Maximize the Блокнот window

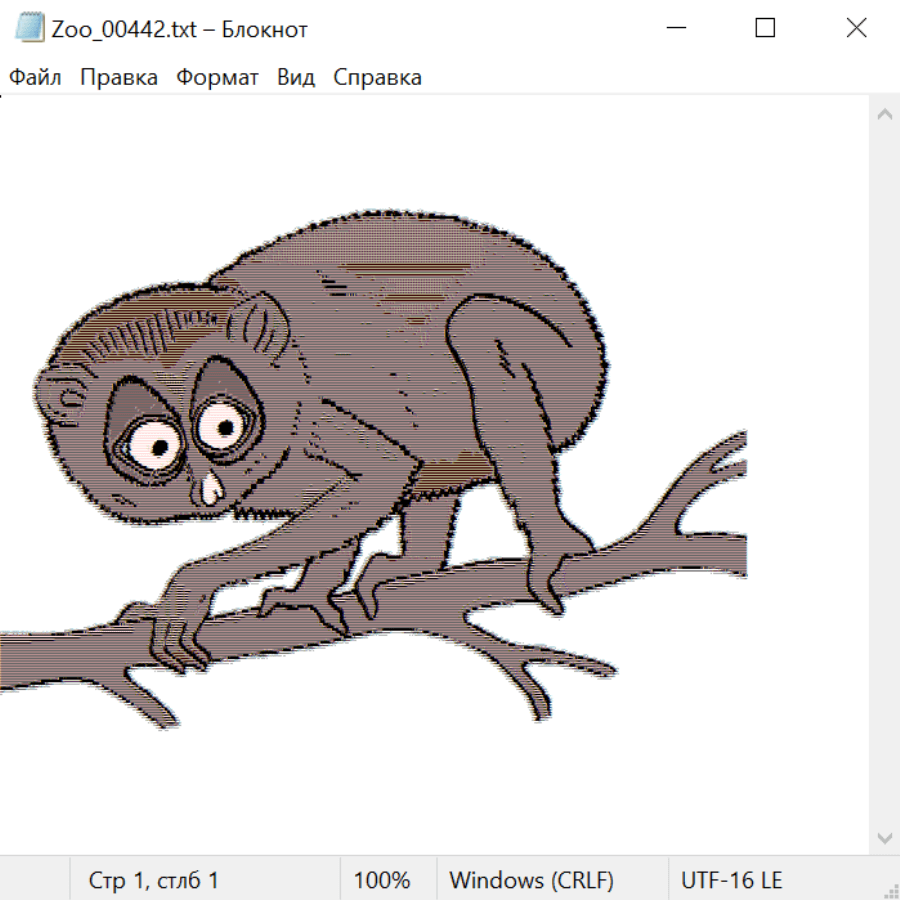pyautogui.click(x=765, y=28)
